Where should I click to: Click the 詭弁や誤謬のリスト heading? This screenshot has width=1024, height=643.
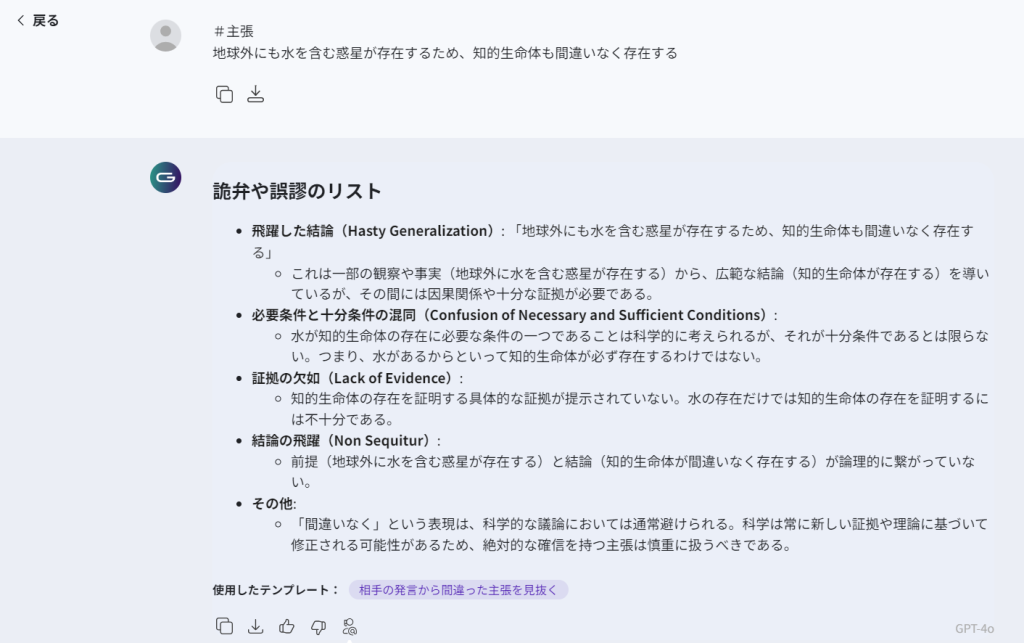(297, 191)
